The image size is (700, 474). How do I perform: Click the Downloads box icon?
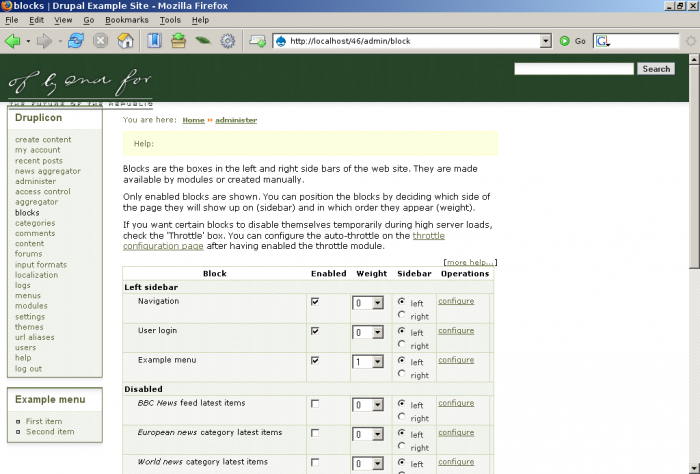178,41
